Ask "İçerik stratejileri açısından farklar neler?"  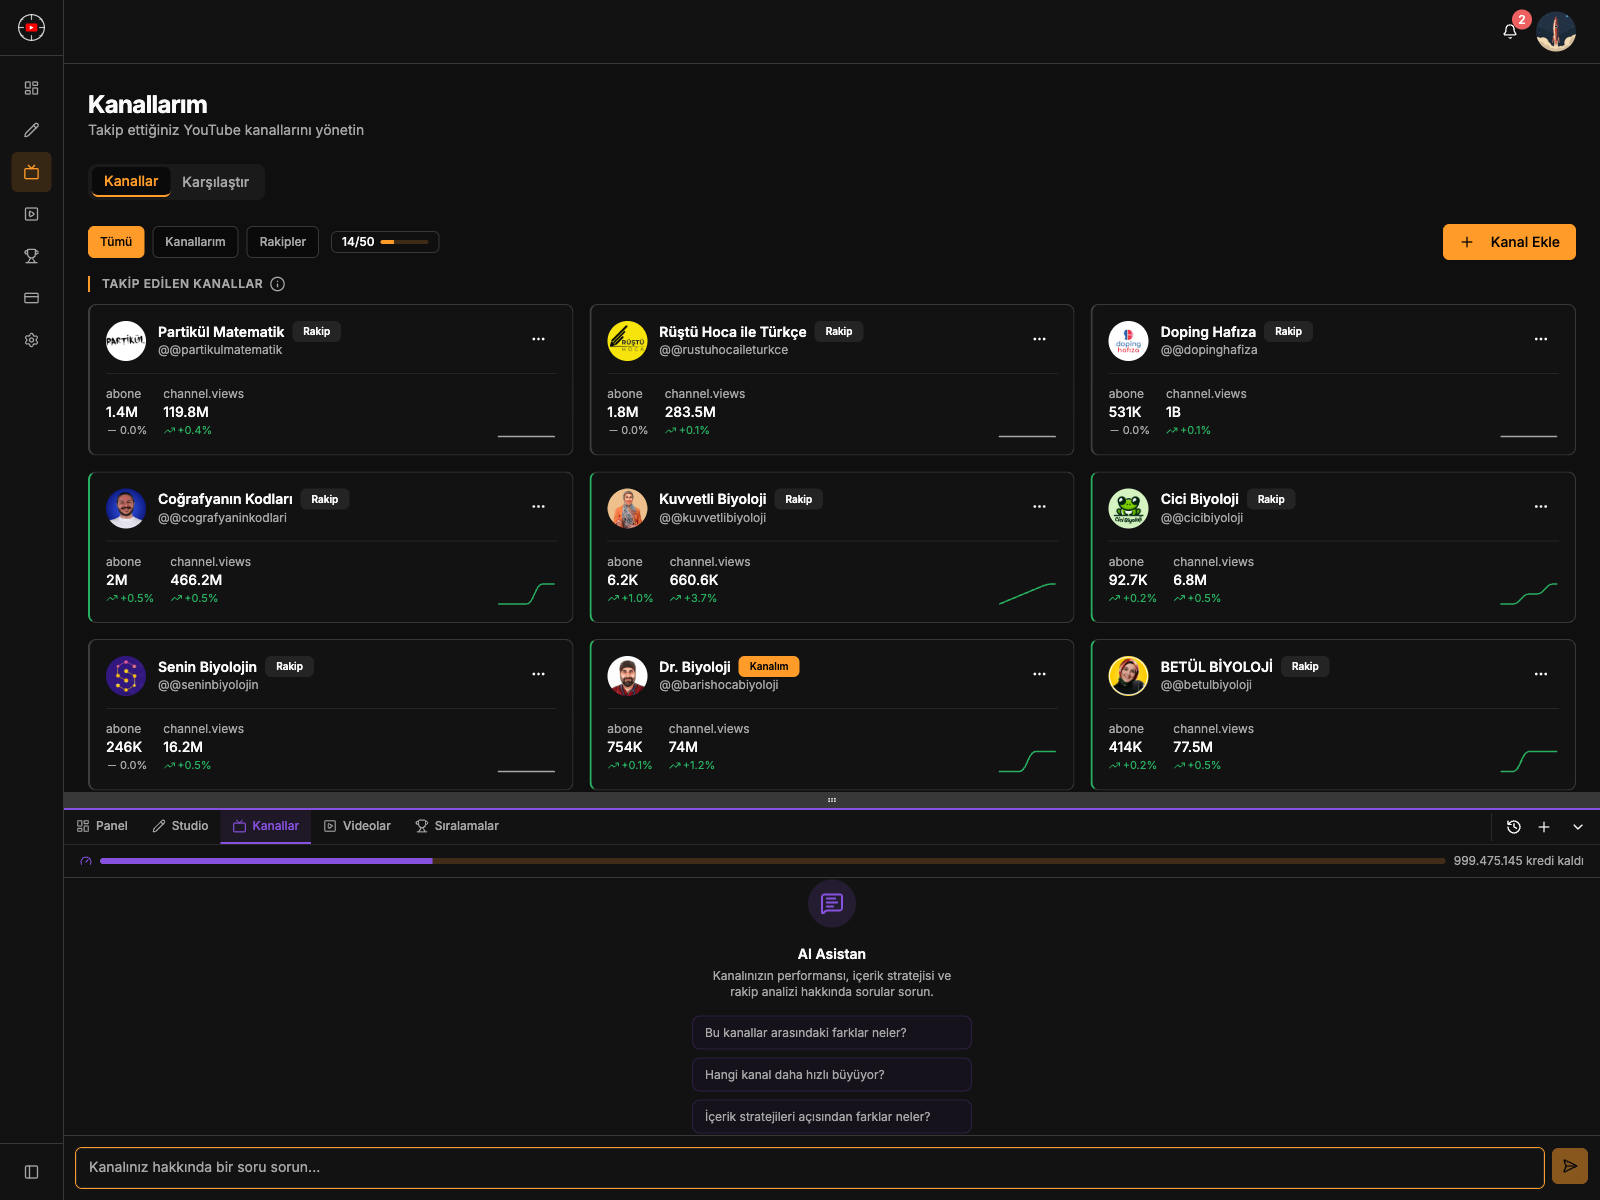point(832,1117)
